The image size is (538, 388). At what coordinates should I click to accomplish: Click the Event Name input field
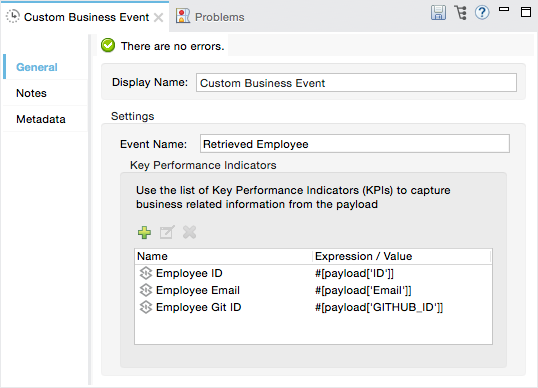click(355, 143)
